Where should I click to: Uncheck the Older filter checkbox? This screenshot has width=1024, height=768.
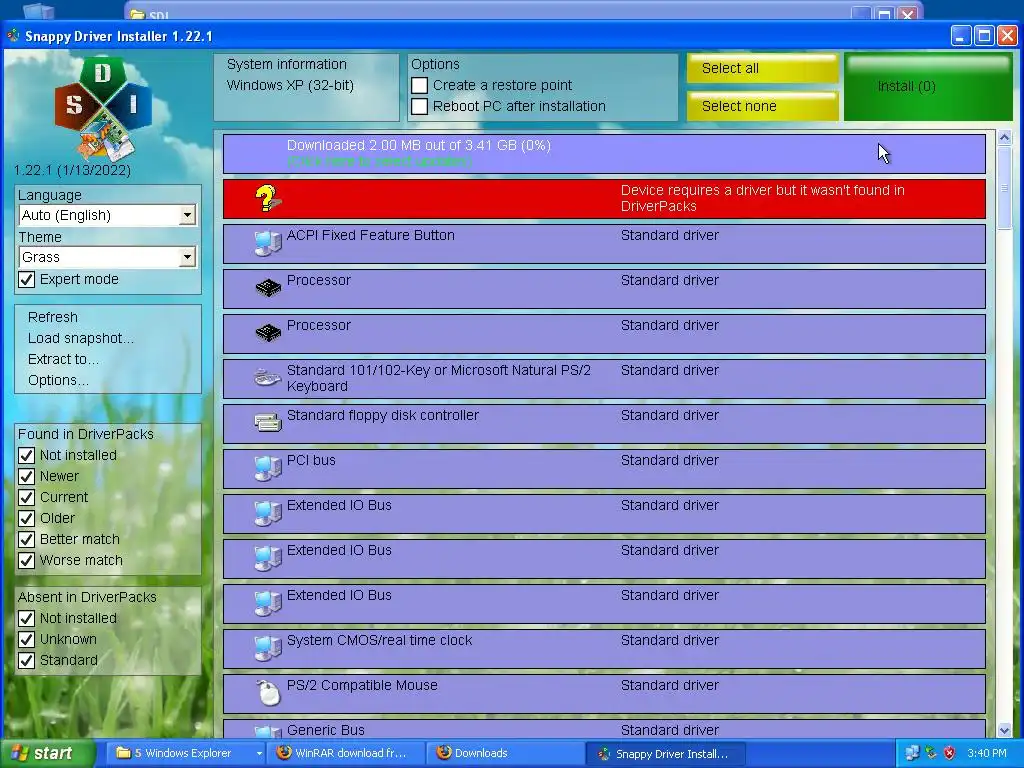point(27,519)
